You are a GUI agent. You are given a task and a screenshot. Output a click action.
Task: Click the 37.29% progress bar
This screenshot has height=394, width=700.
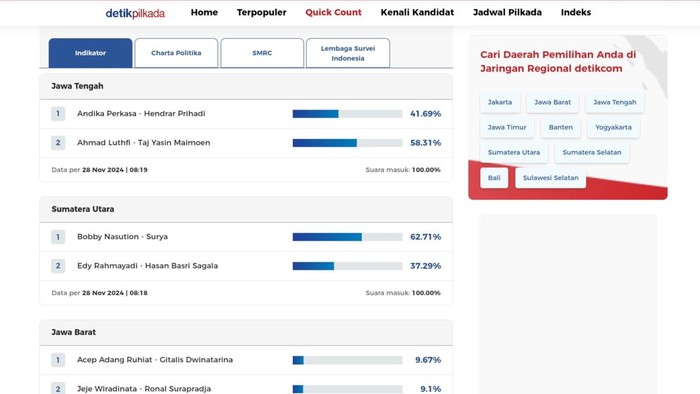[x=347, y=266]
